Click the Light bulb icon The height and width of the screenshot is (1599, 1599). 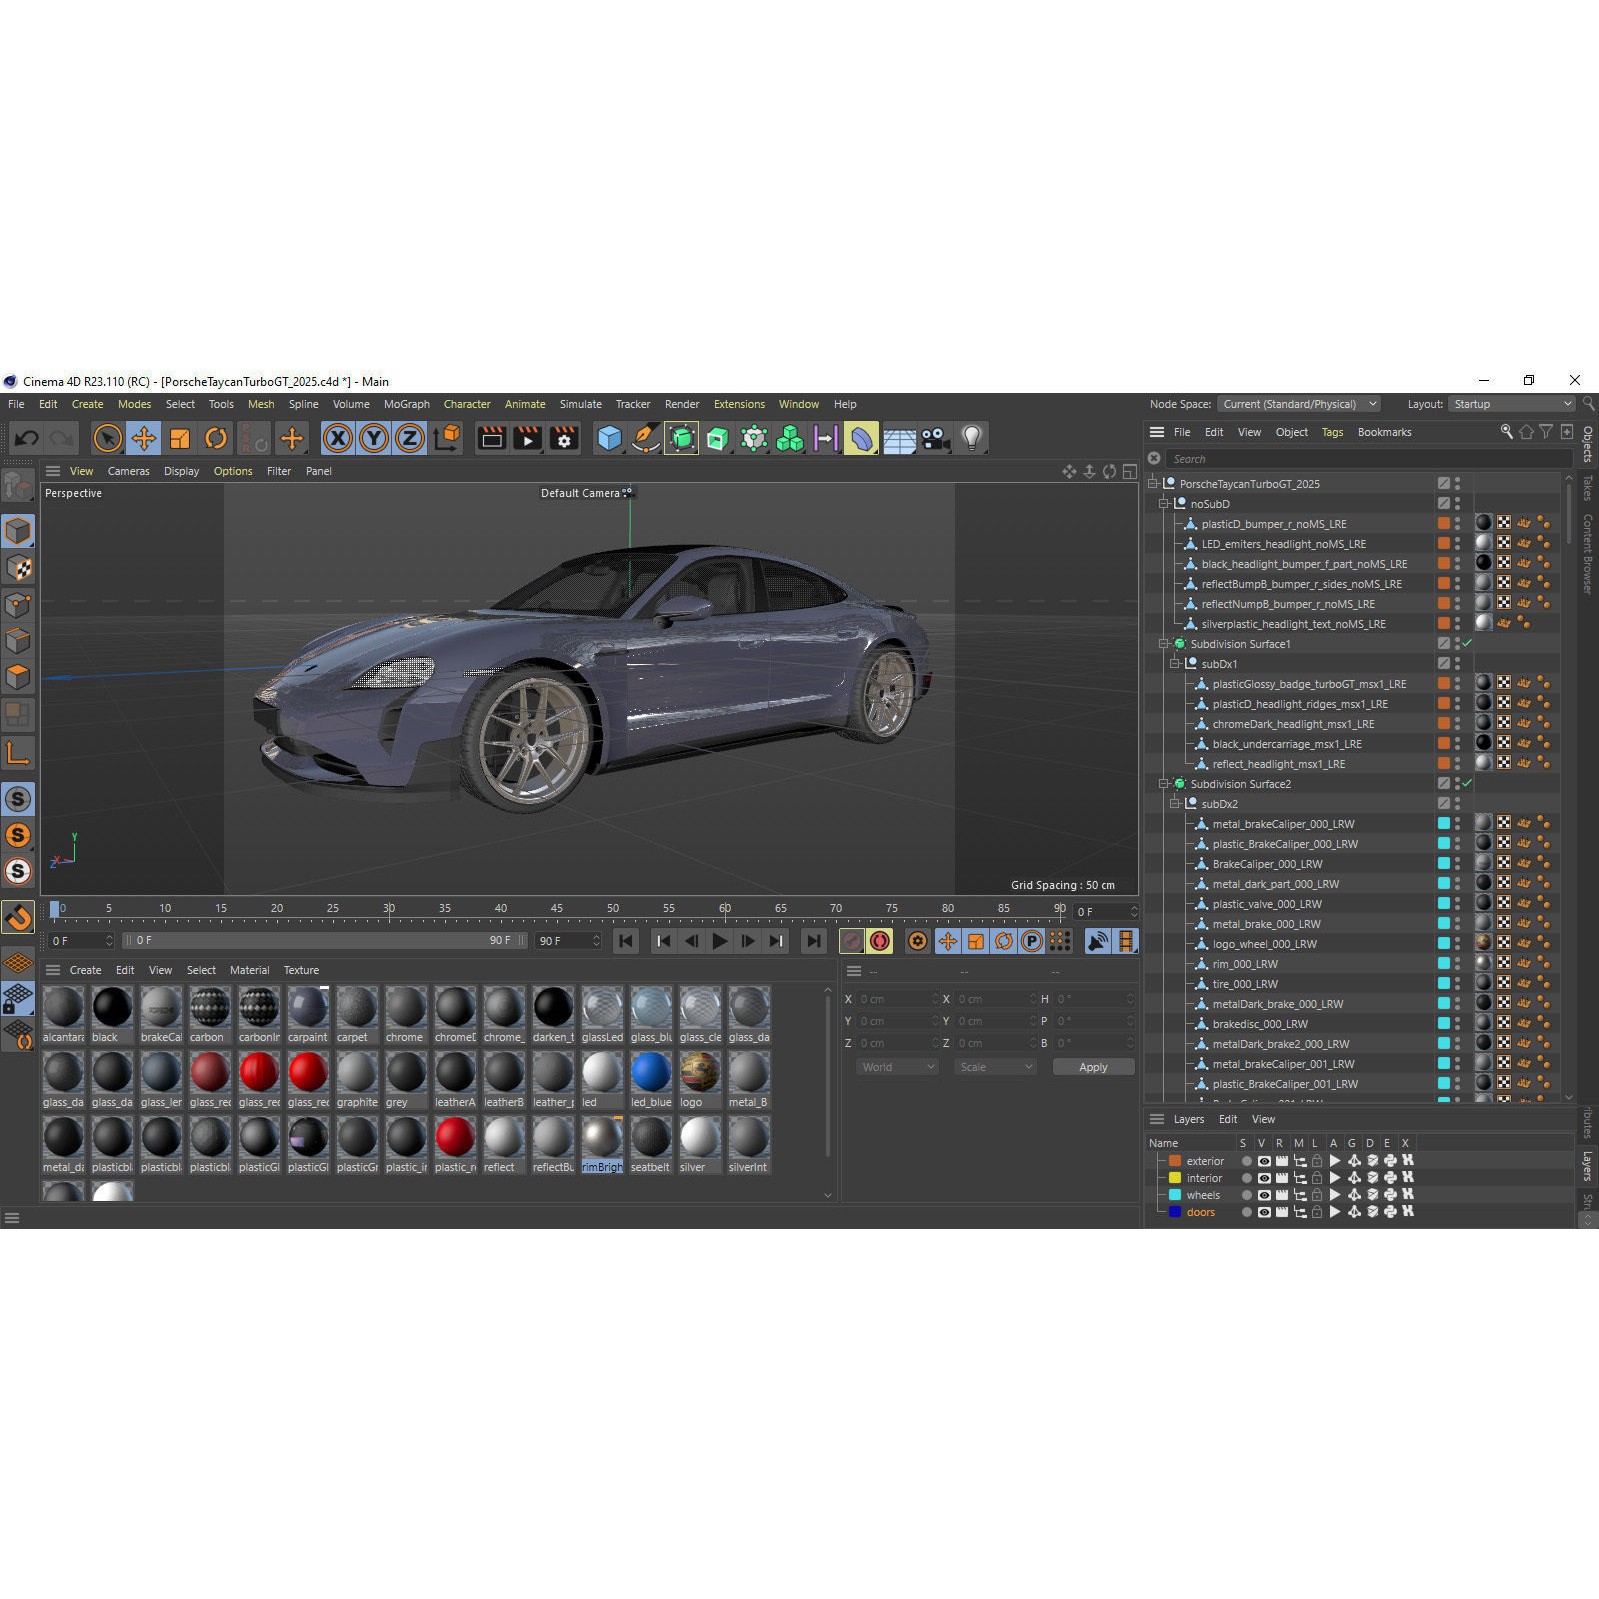pos(971,438)
